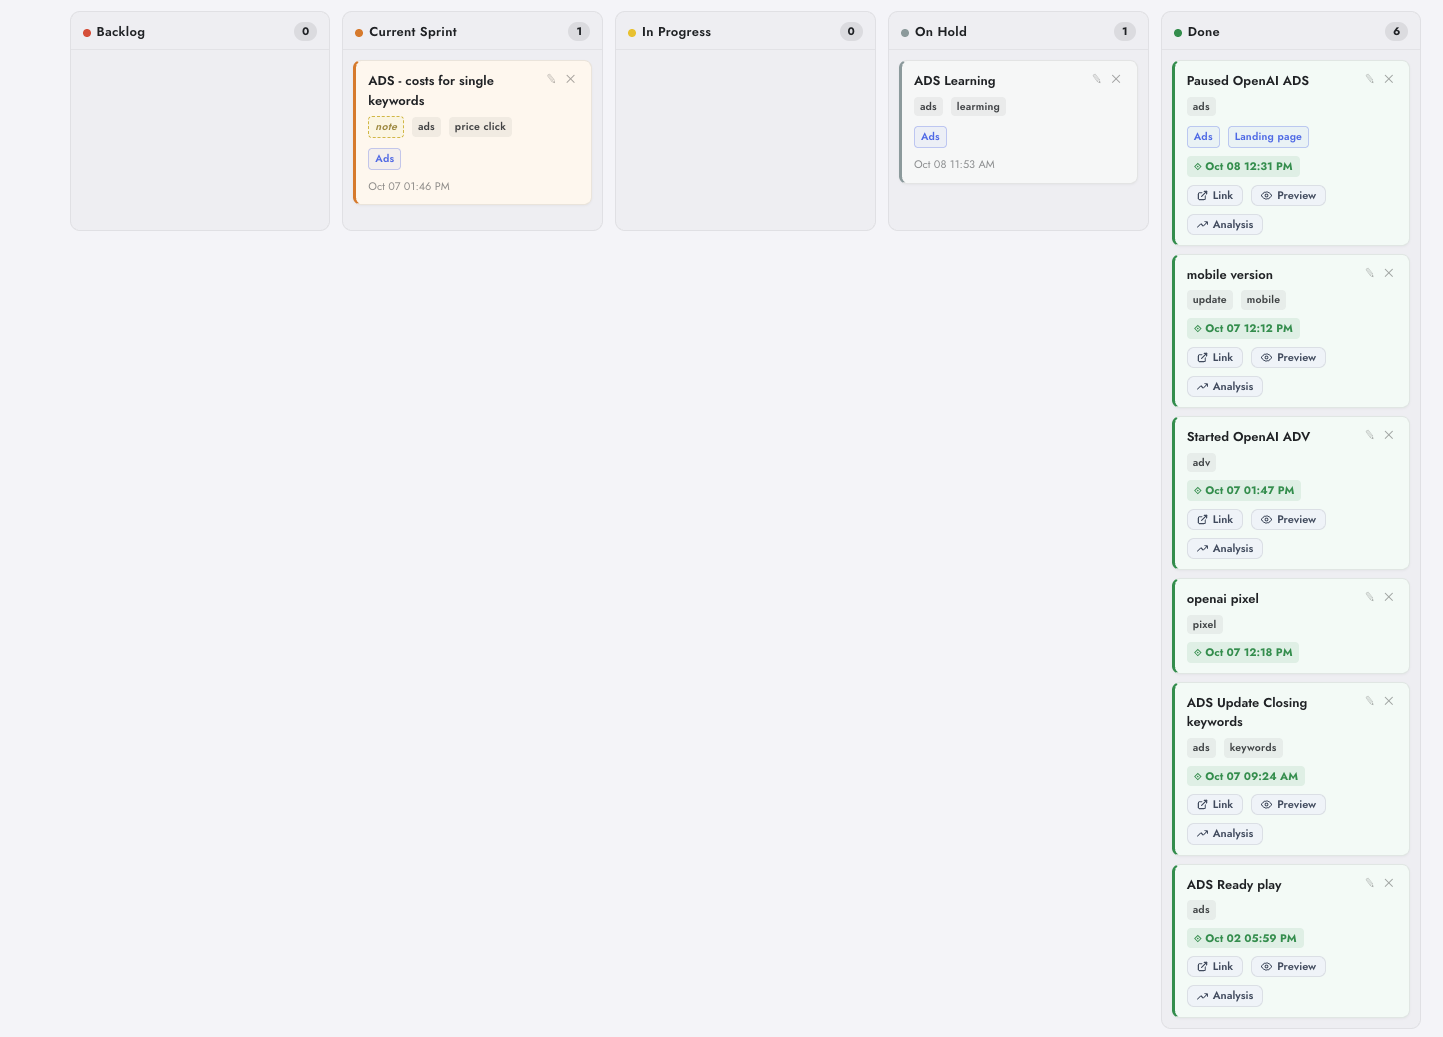Click the blue "Ads" label on ADS Learning card
The height and width of the screenshot is (1037, 1443).
[x=930, y=137]
